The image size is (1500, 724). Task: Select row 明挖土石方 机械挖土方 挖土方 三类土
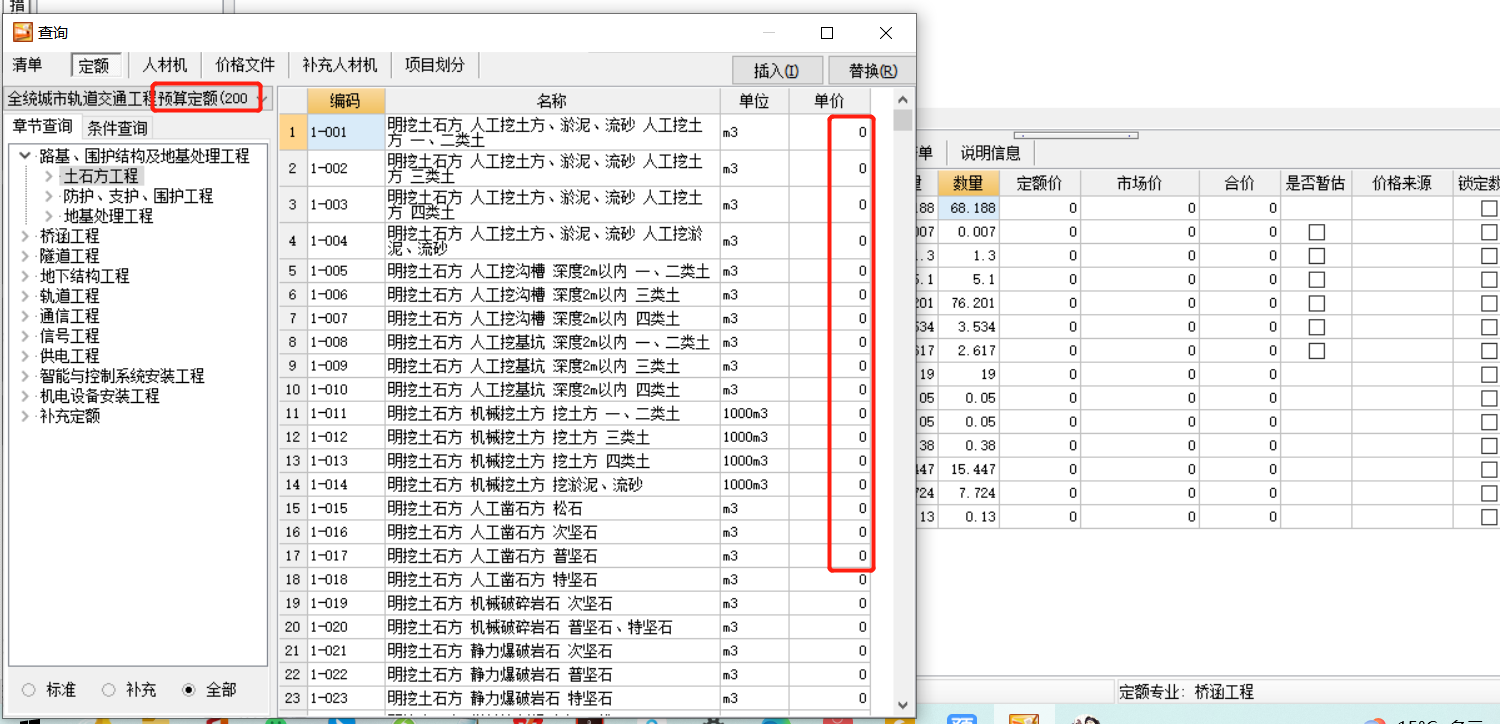552,437
